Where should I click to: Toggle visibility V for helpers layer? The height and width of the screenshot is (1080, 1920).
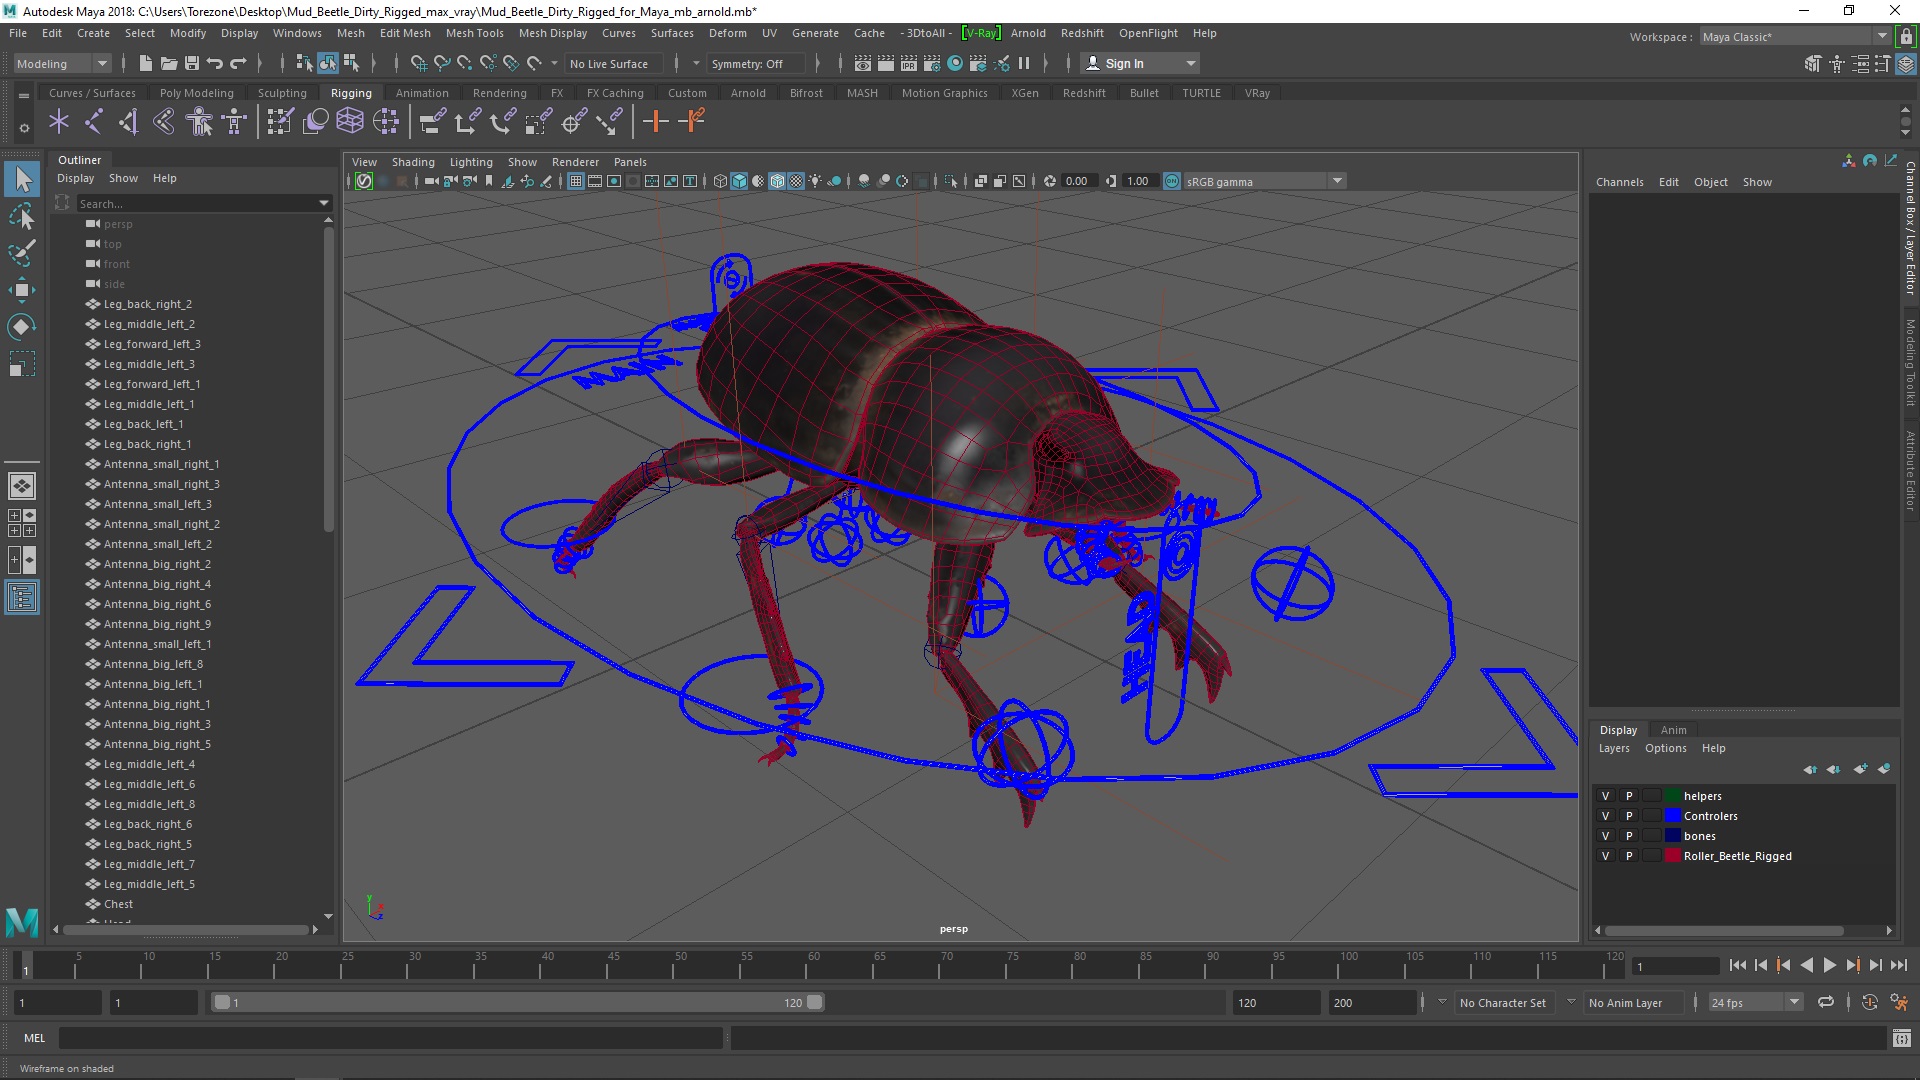point(1606,795)
